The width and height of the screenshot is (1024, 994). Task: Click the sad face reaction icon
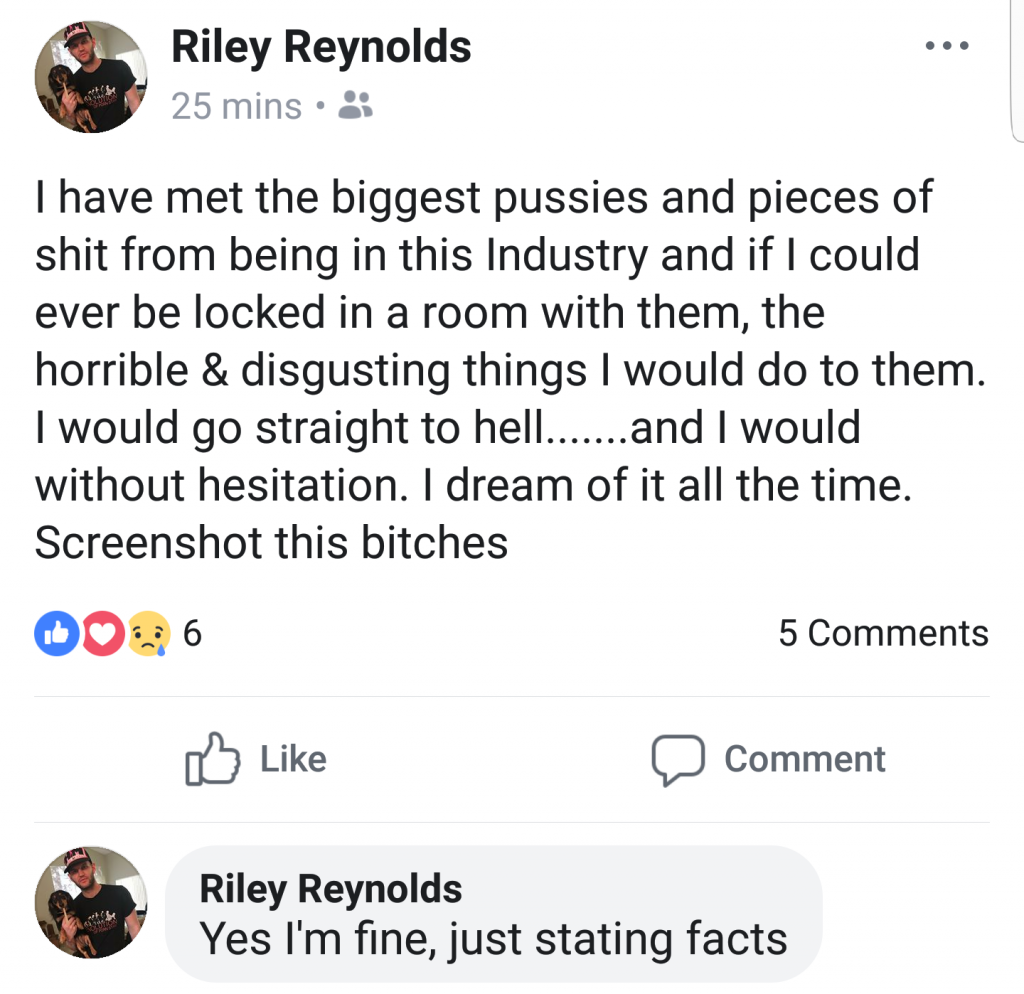(x=149, y=633)
